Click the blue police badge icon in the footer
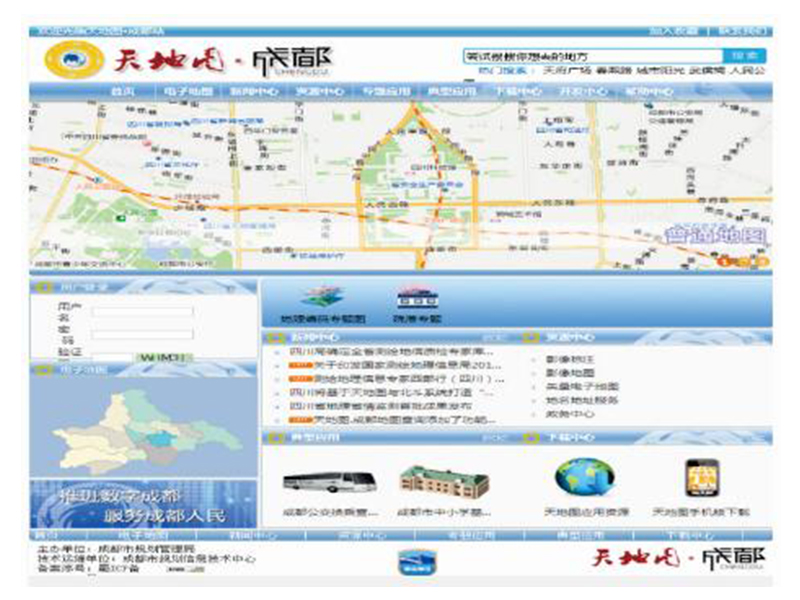This screenshot has width=800, height=600. (417, 562)
